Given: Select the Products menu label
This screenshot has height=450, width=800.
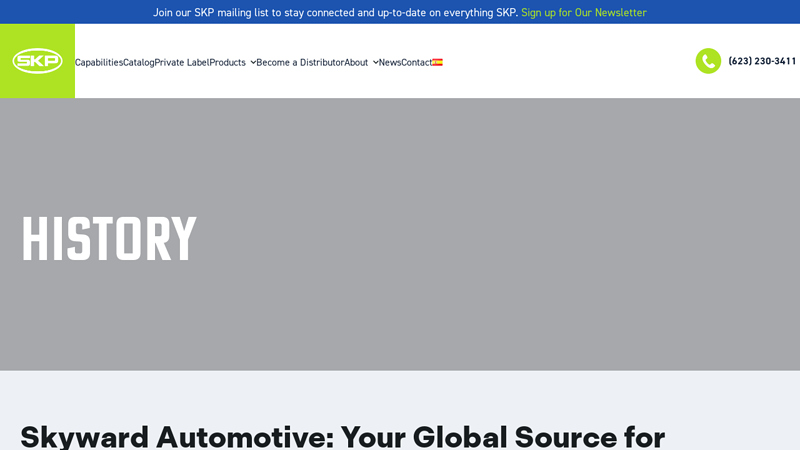Looking at the screenshot, I should [227, 62].
